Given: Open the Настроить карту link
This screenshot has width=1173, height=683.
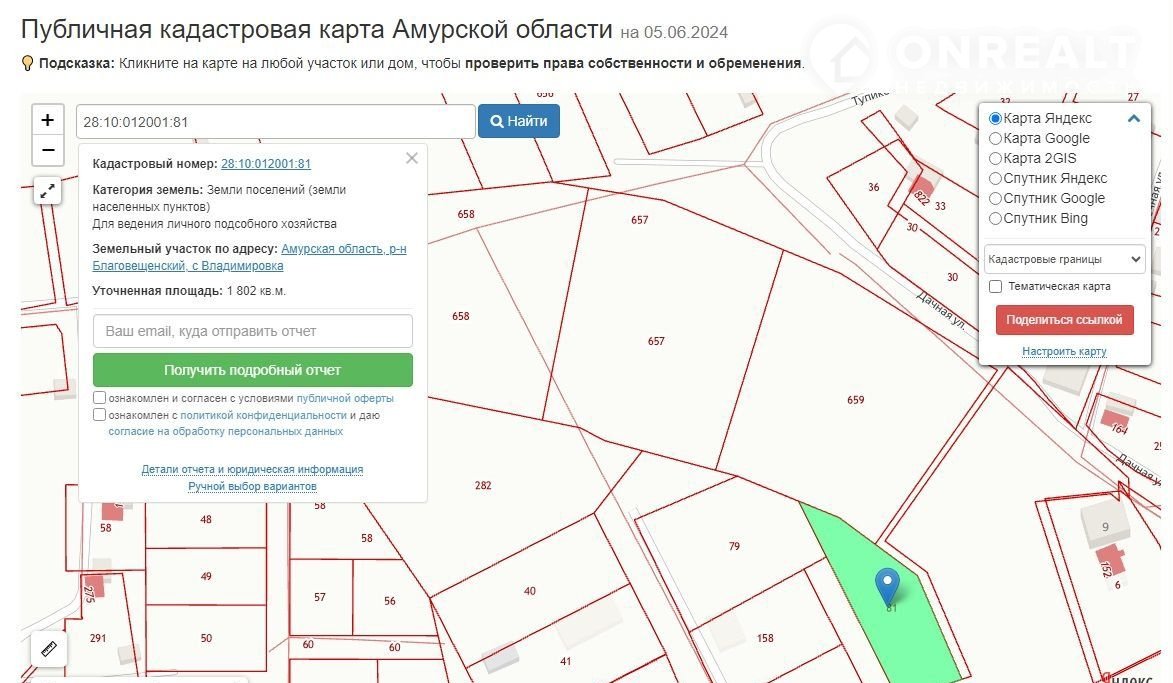Looking at the screenshot, I should click(x=1064, y=352).
